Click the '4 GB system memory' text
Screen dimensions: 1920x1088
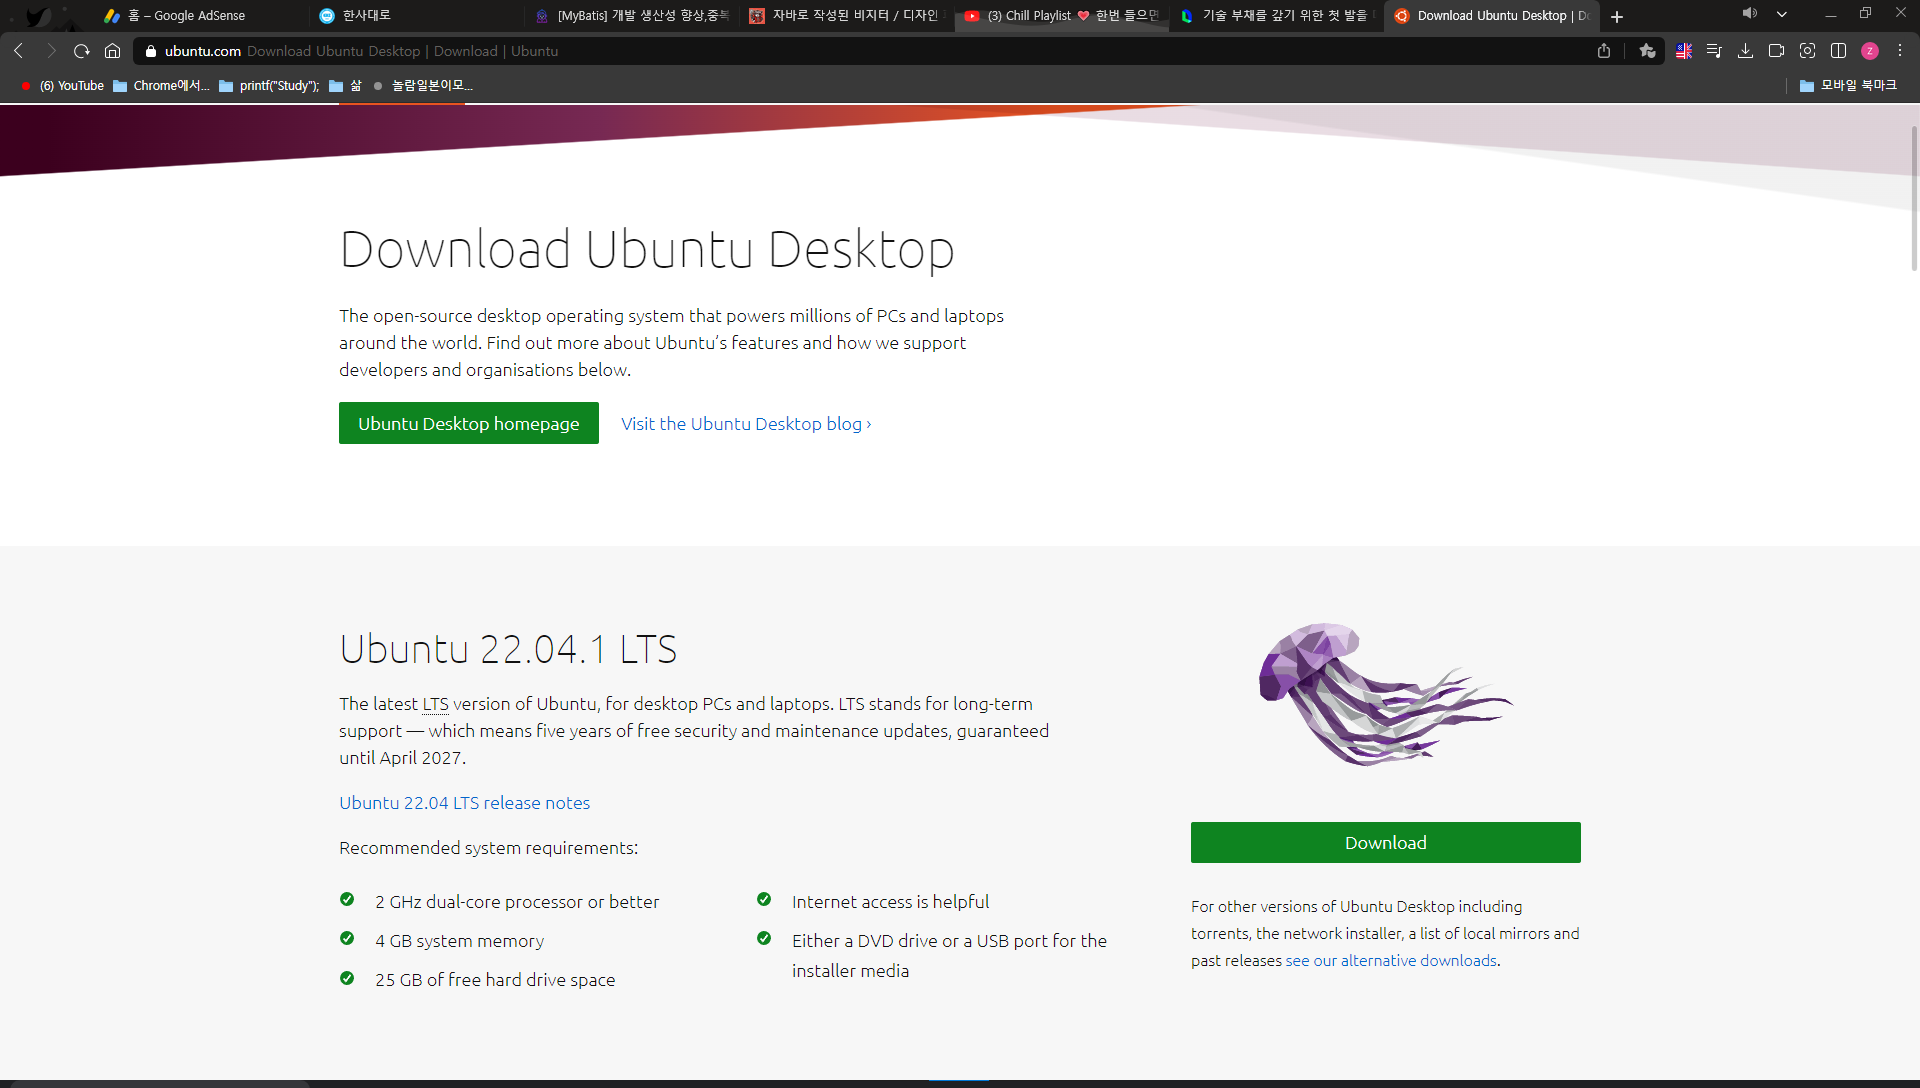[x=459, y=941]
